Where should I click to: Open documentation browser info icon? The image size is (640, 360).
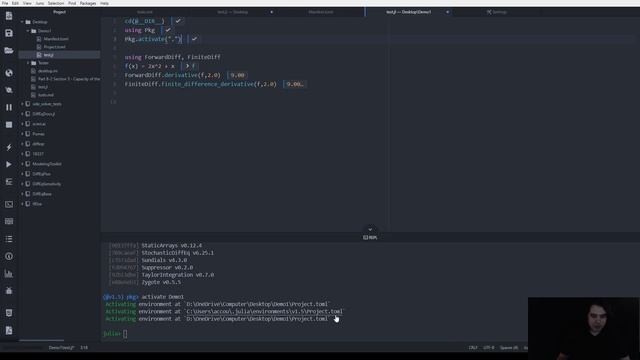9,256
